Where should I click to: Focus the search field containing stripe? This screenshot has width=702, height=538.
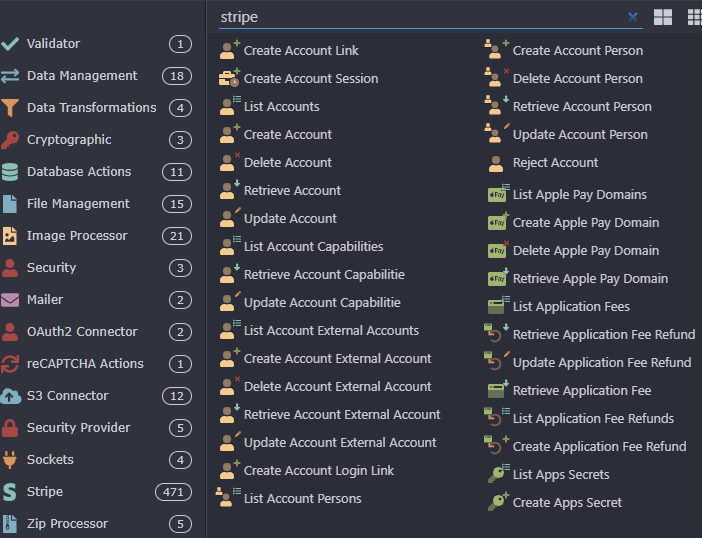[420, 17]
